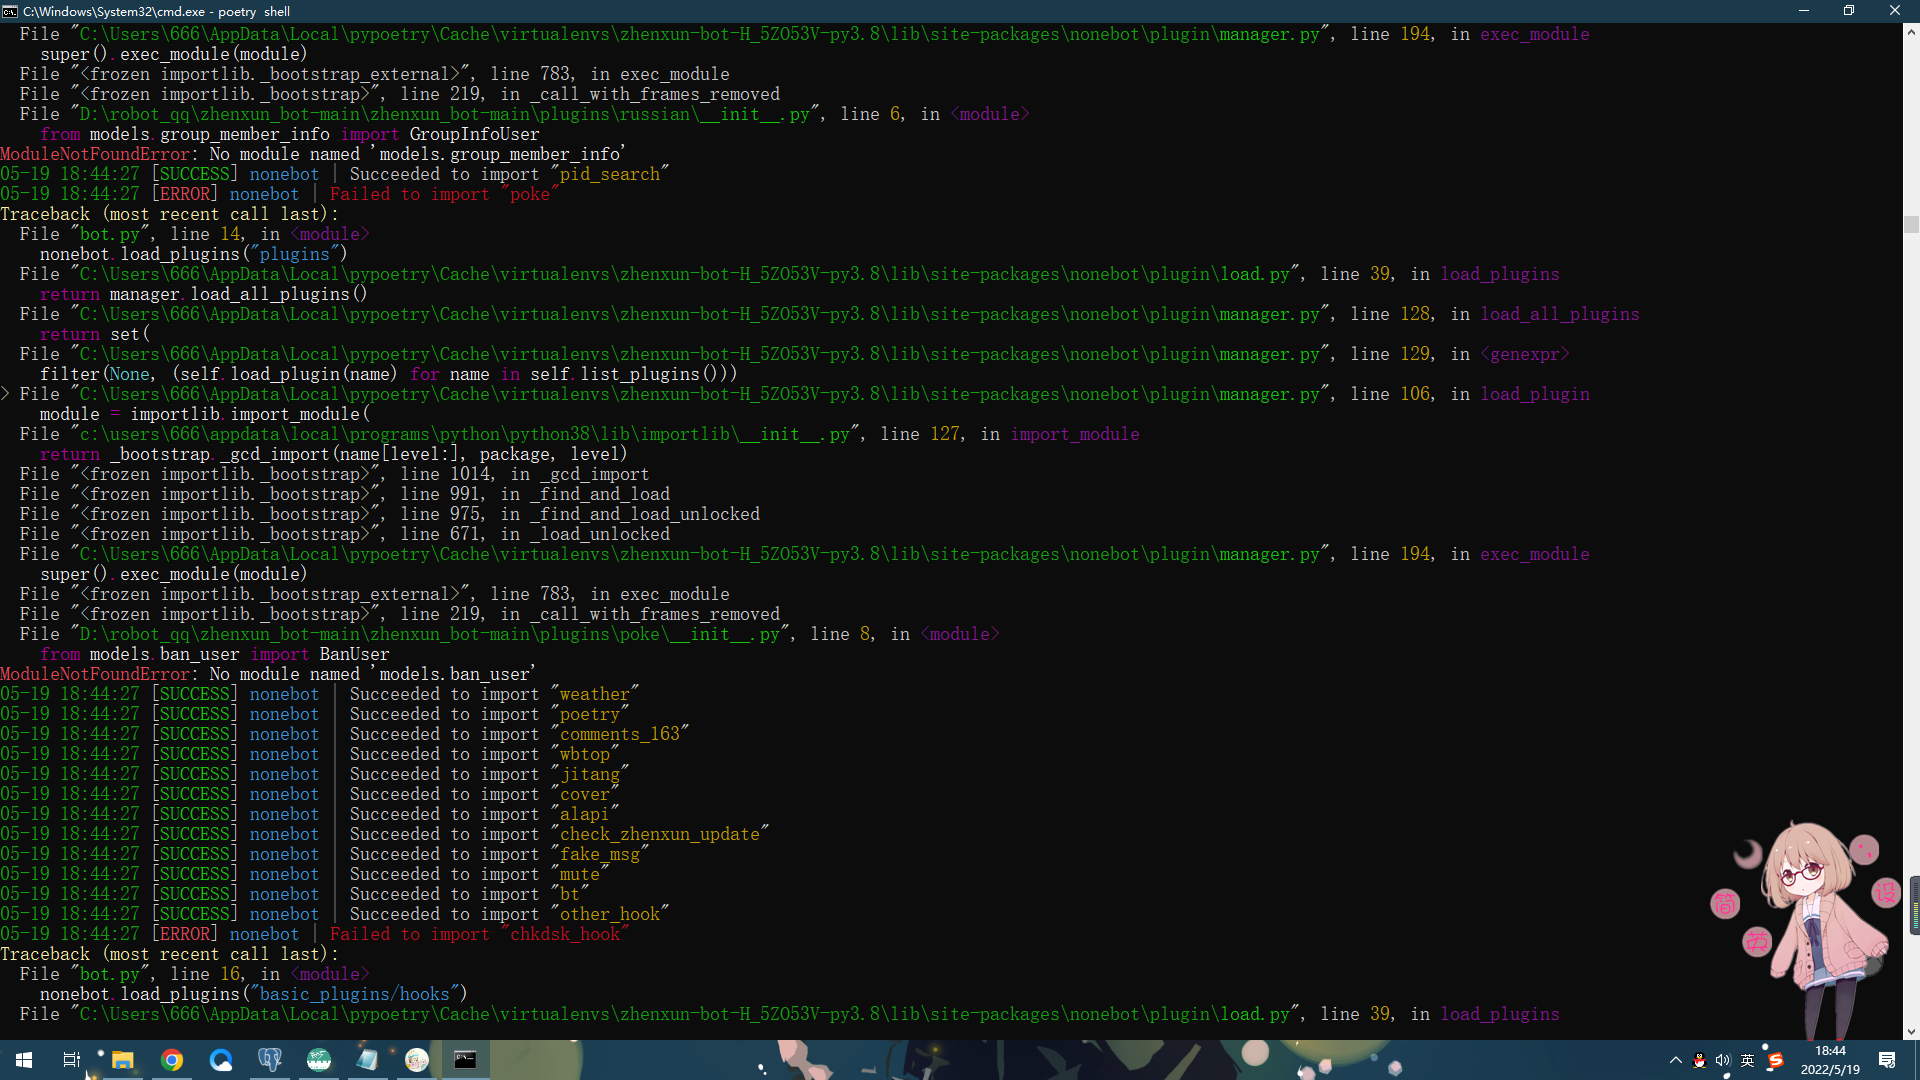Click the window title "poetry shell" text

click(254, 11)
